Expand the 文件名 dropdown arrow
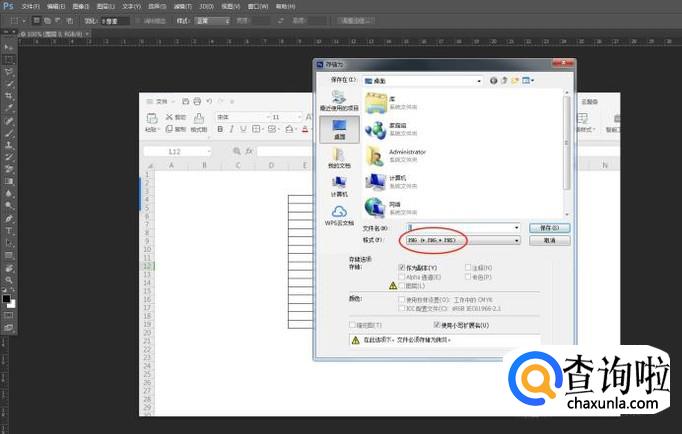The width and height of the screenshot is (682, 434). (516, 227)
